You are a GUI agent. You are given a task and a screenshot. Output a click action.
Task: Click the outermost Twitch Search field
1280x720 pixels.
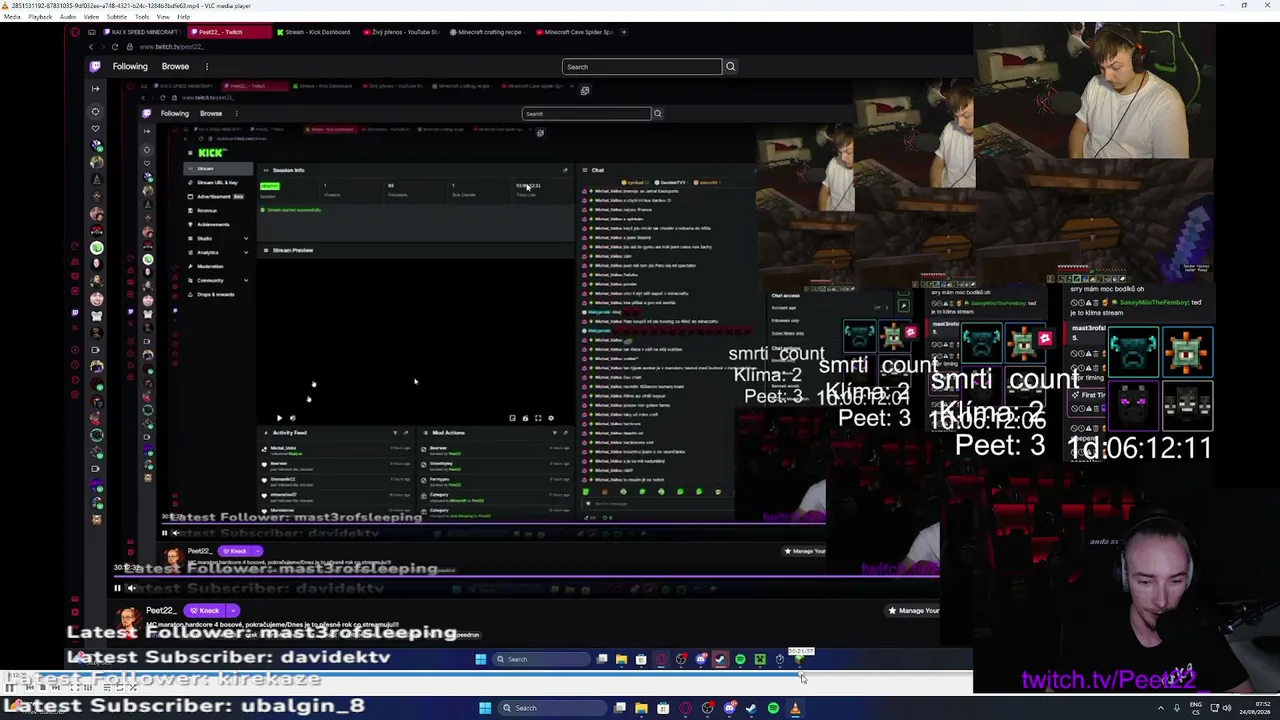tap(641, 67)
